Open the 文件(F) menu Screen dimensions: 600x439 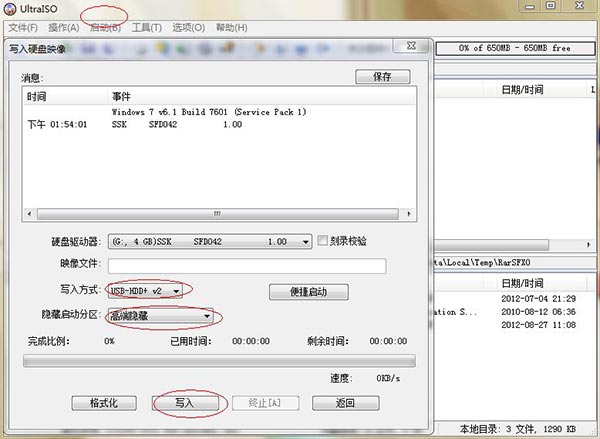[x=23, y=28]
